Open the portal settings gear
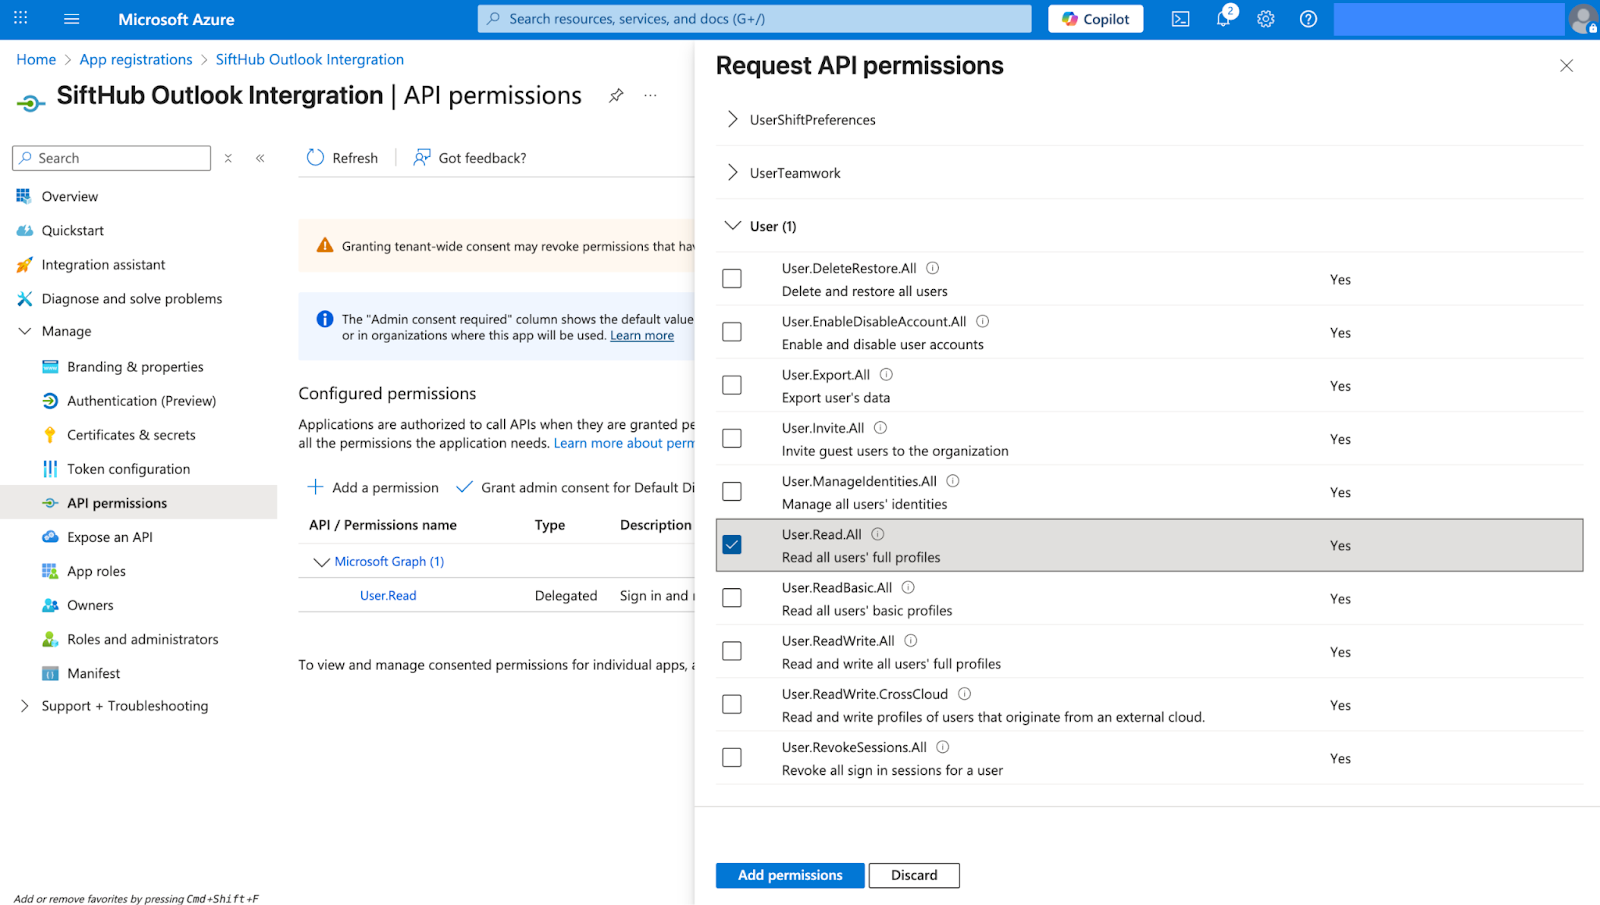The width and height of the screenshot is (1600, 905). click(1266, 19)
